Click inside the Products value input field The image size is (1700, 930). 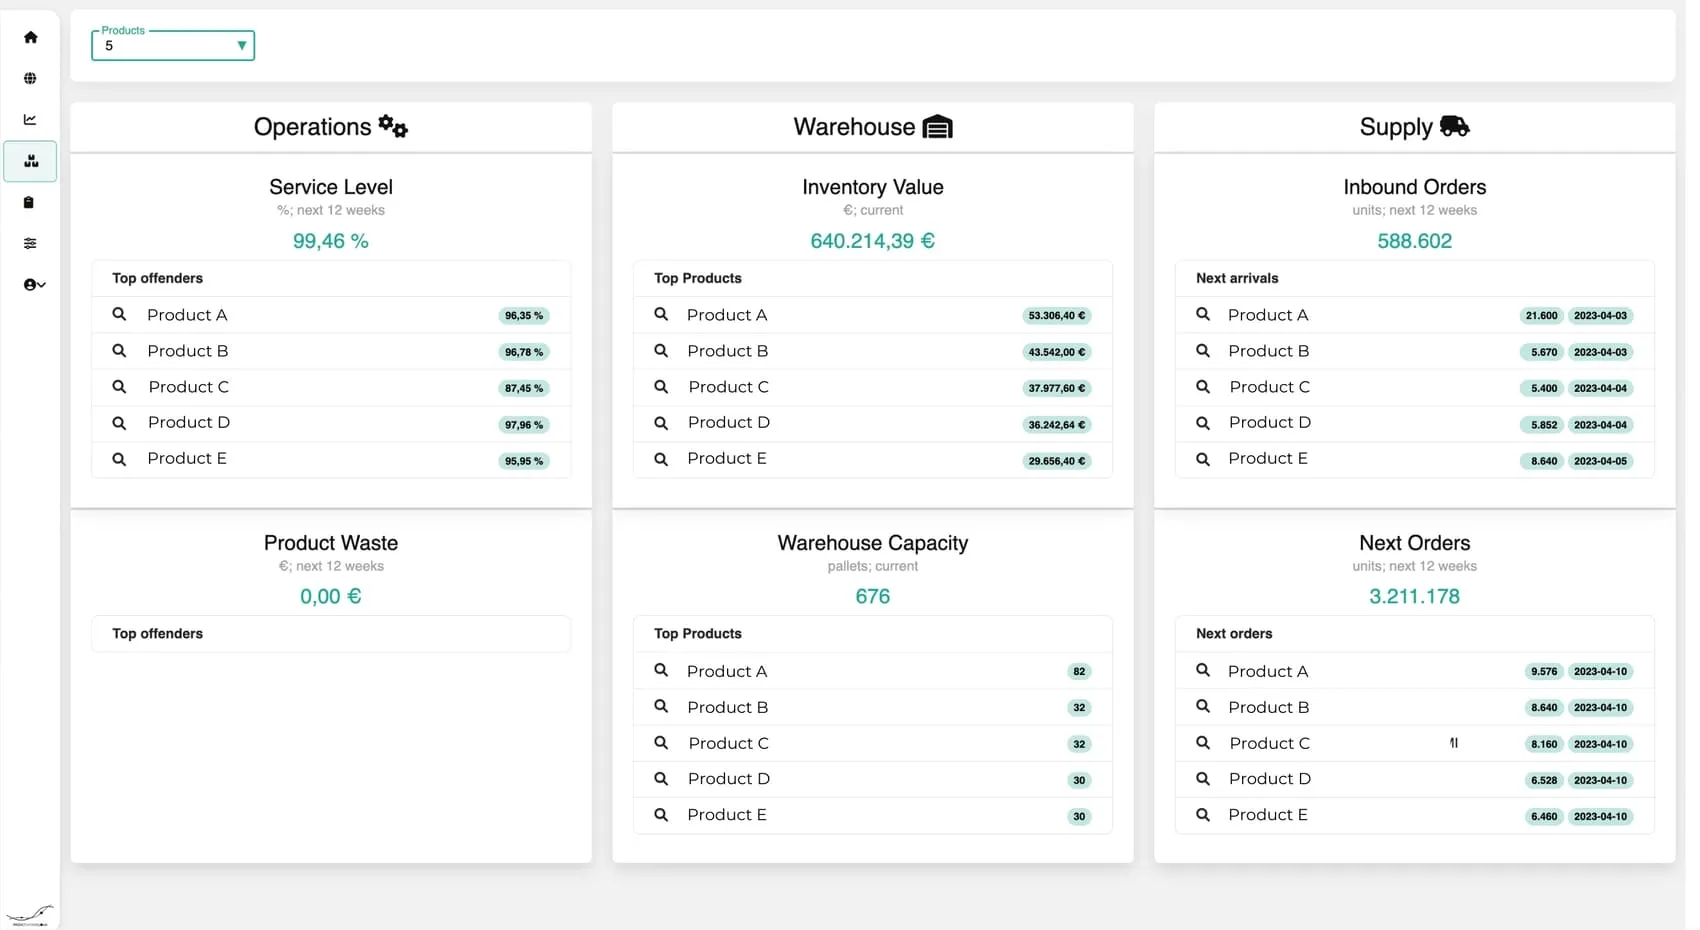tap(150, 45)
